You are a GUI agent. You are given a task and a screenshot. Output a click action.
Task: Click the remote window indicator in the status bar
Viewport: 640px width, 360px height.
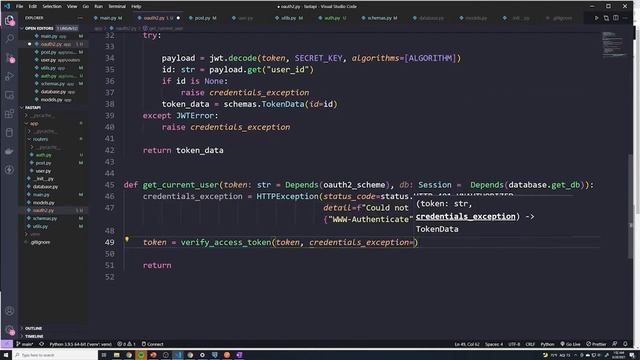click(6, 344)
